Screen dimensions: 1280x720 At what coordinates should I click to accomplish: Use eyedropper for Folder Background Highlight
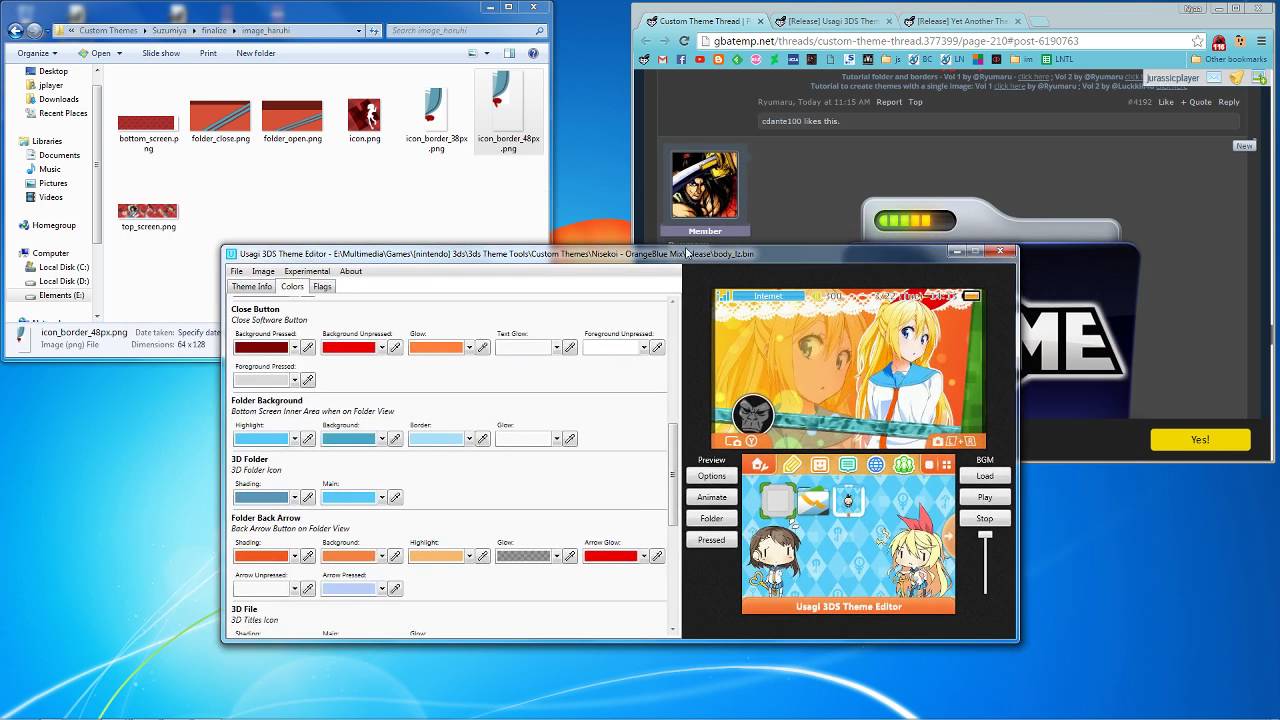tap(308, 439)
